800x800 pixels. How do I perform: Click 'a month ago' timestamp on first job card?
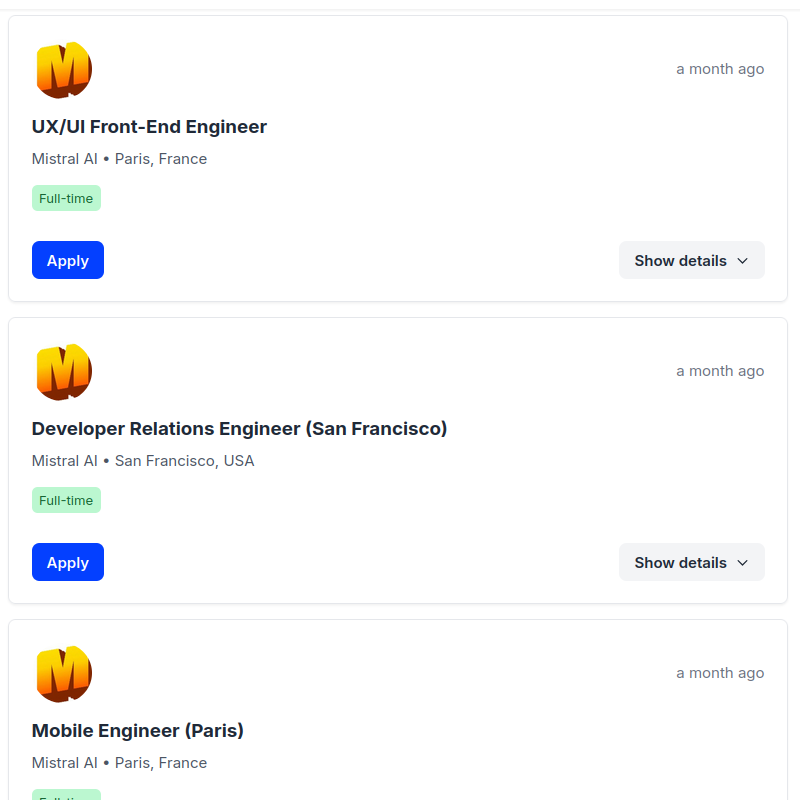[720, 69]
